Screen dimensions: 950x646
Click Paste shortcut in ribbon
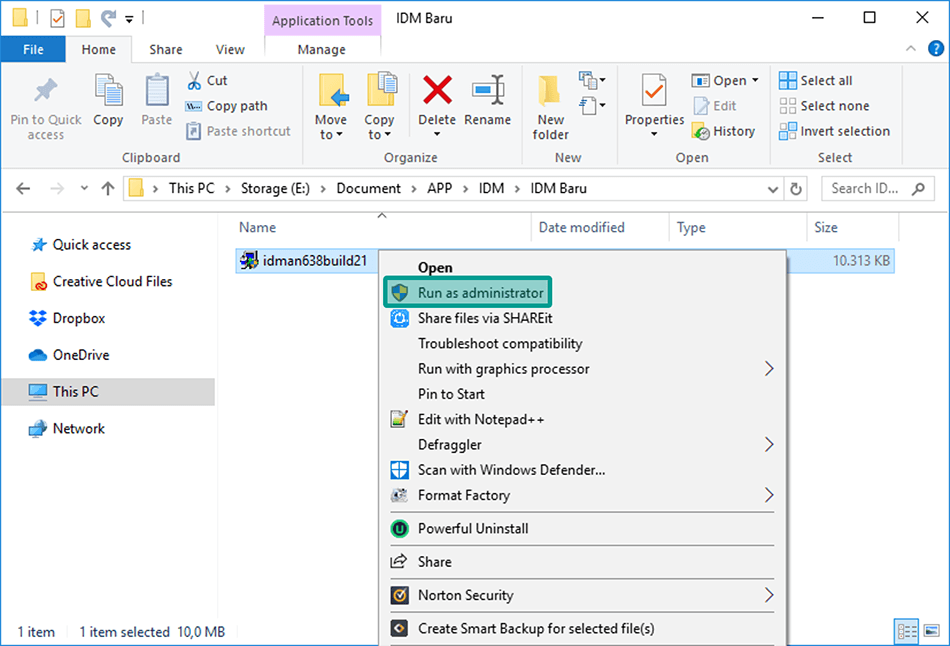238,132
